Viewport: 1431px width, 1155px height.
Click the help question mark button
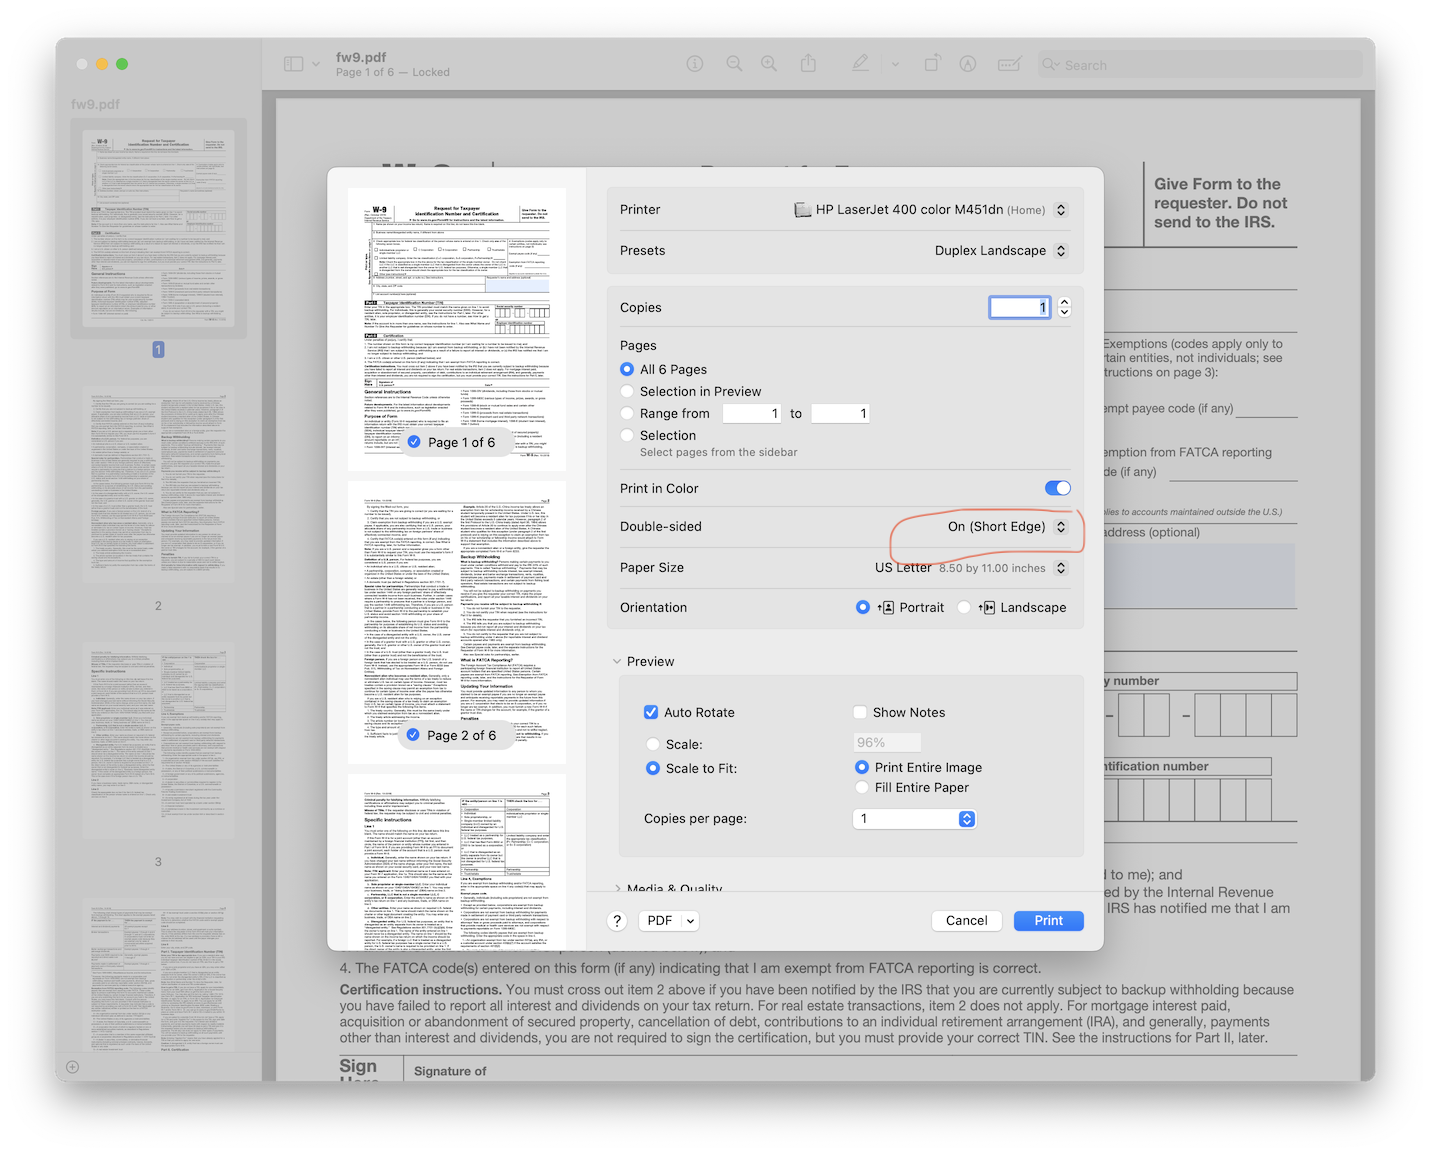[x=617, y=921]
